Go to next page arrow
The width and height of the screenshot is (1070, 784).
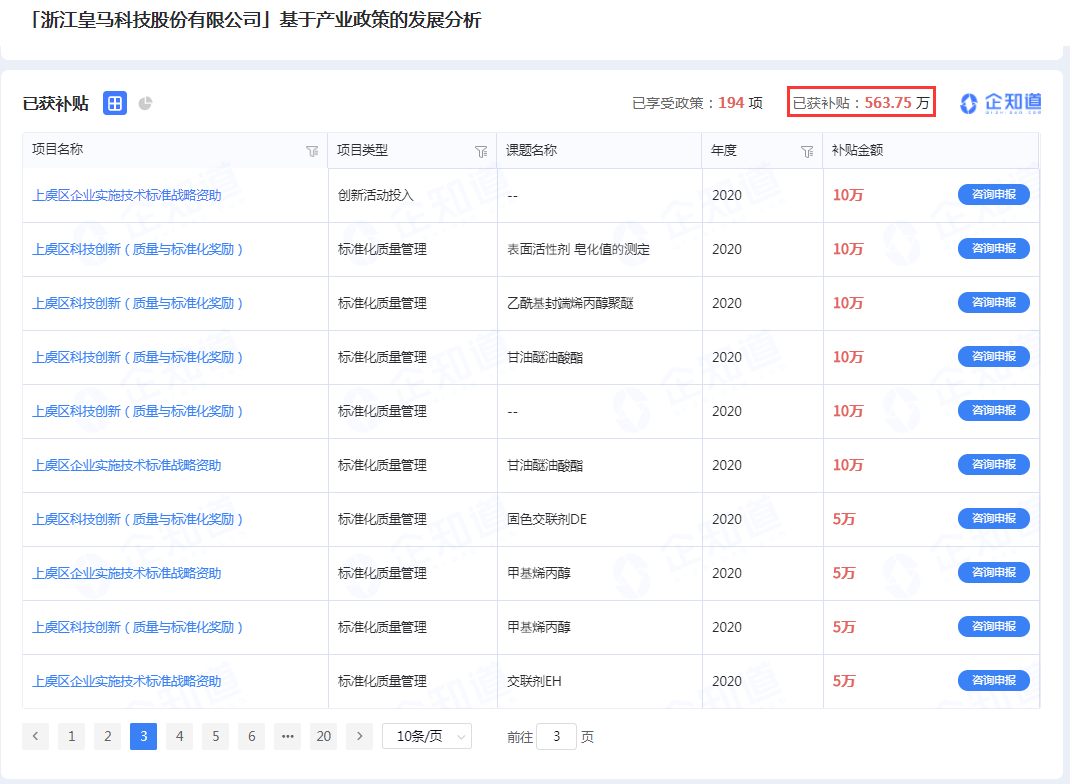click(x=360, y=736)
